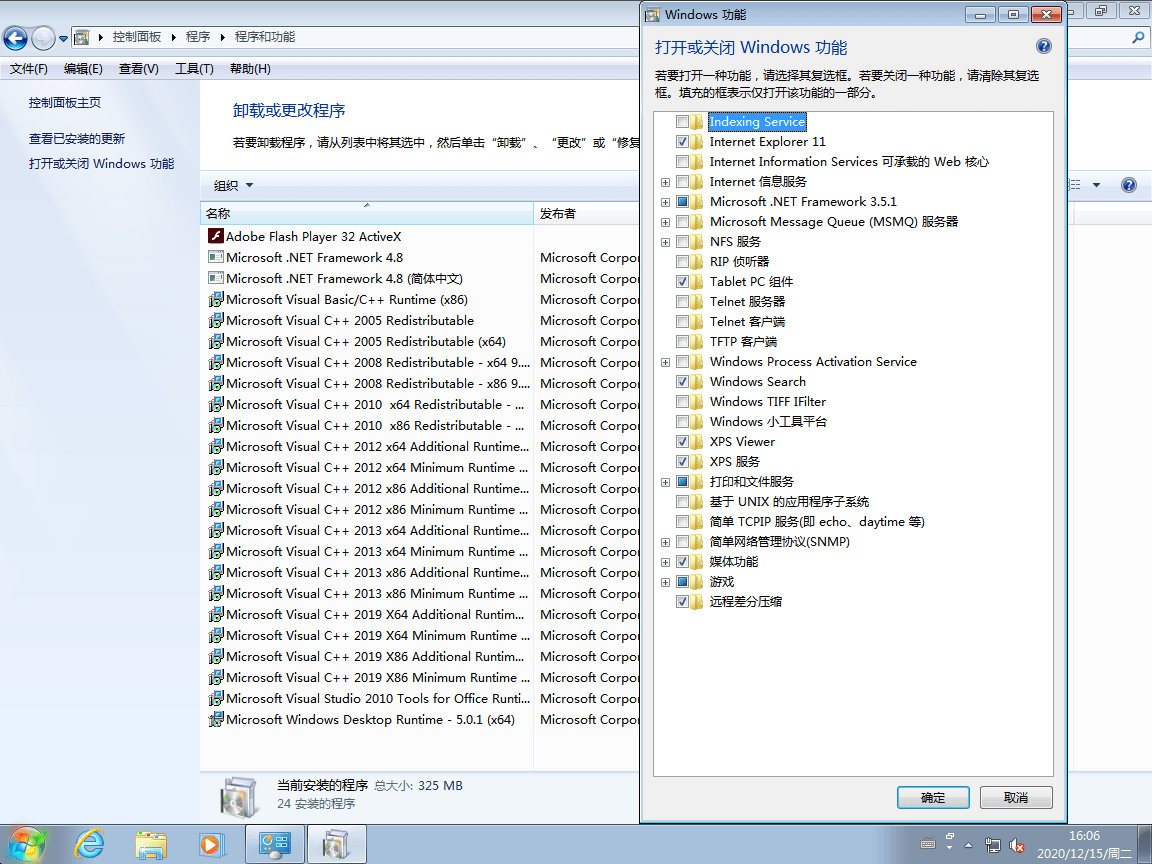The height and width of the screenshot is (864, 1152).
Task: Expand the 游戏 feature node
Action: pyautogui.click(x=665, y=581)
